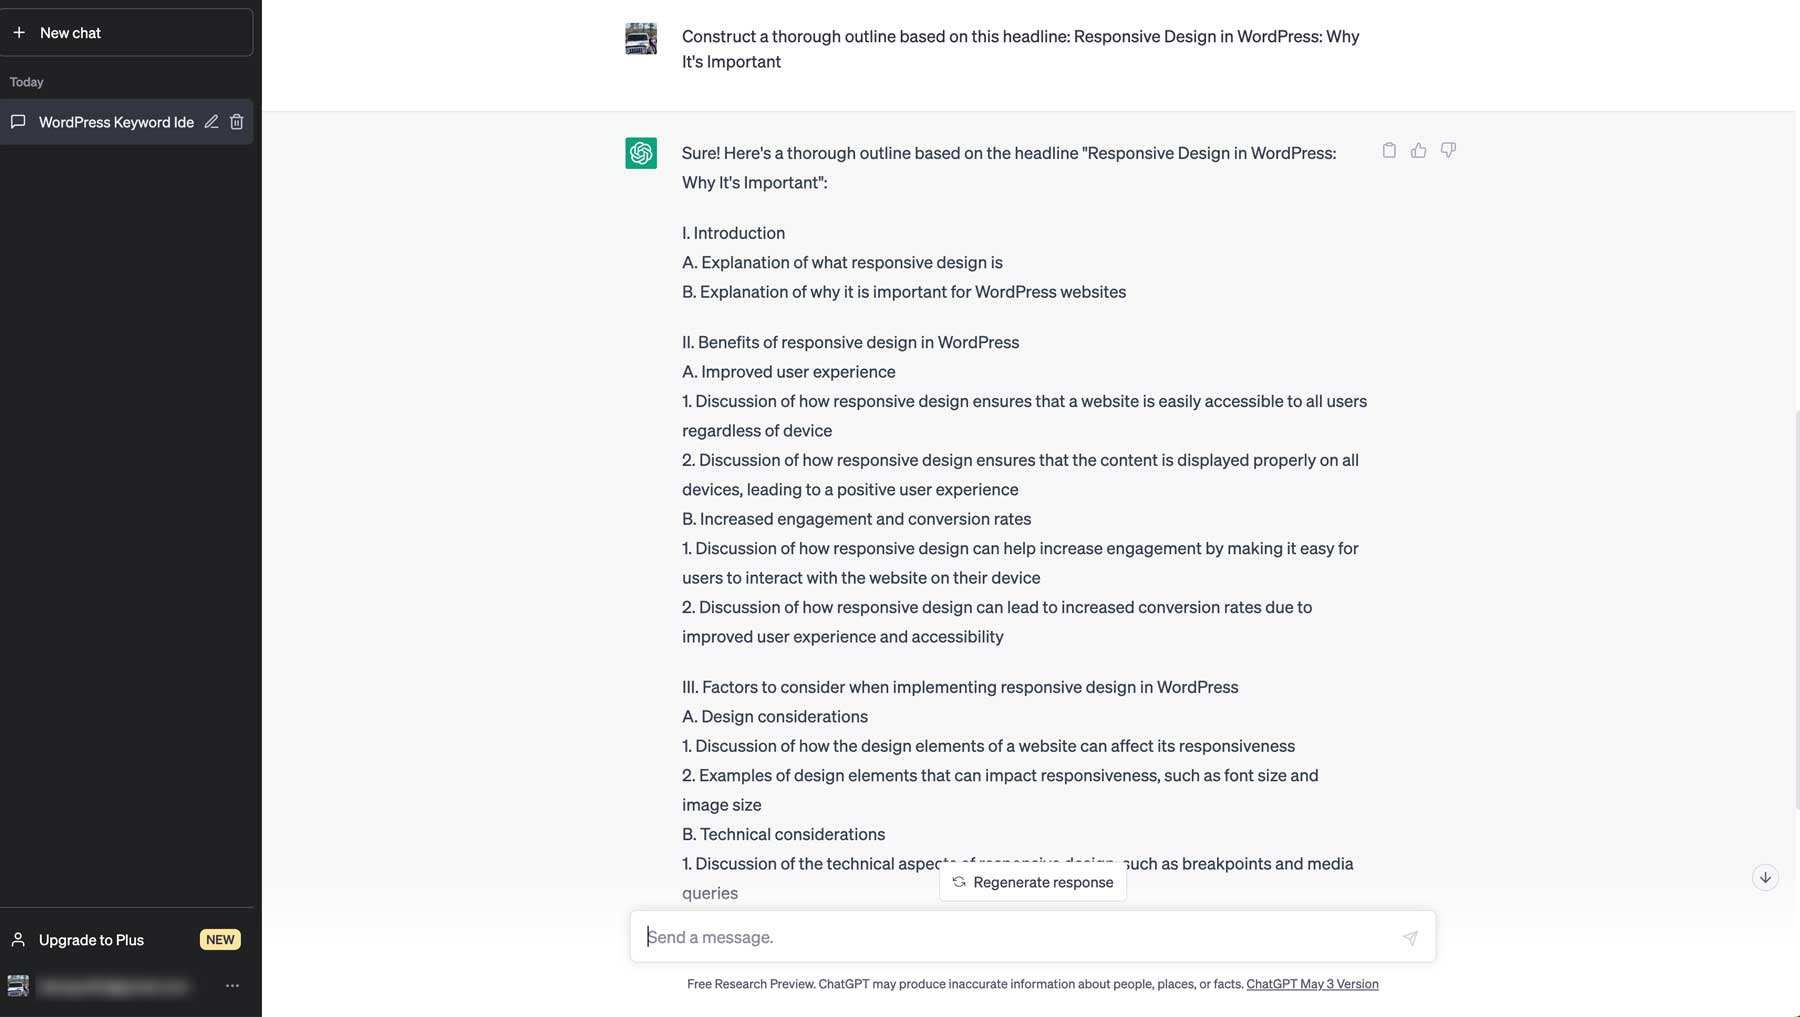Screen dimensions: 1800x1017
Task: Delete the WordPress Keyword Ide chat
Action: click(237, 122)
